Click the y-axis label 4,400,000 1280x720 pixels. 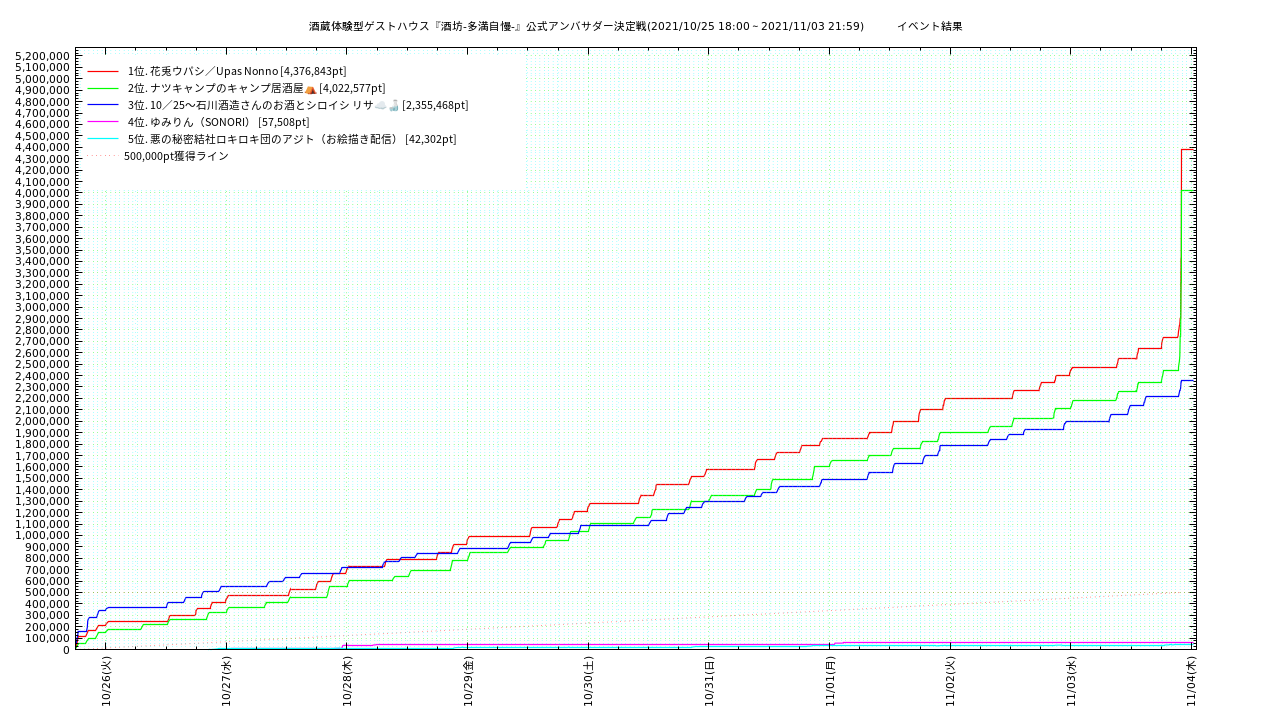click(x=44, y=148)
